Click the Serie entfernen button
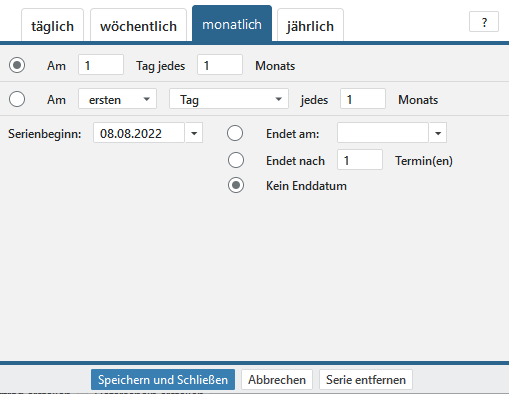The width and height of the screenshot is (509, 394). coord(366,379)
